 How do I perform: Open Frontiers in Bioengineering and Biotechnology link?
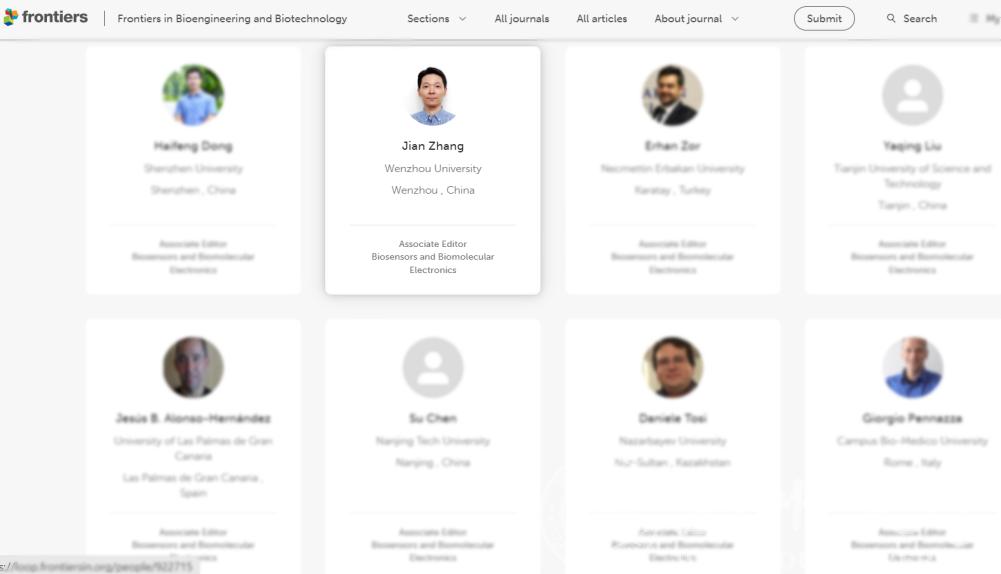tap(232, 19)
